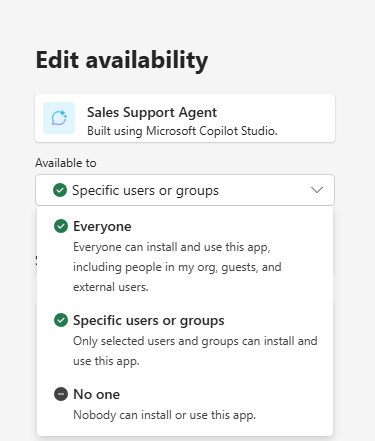This screenshot has width=375, height=441.
Task: Click the Sales Support Agent chat icon
Action: click(59, 118)
